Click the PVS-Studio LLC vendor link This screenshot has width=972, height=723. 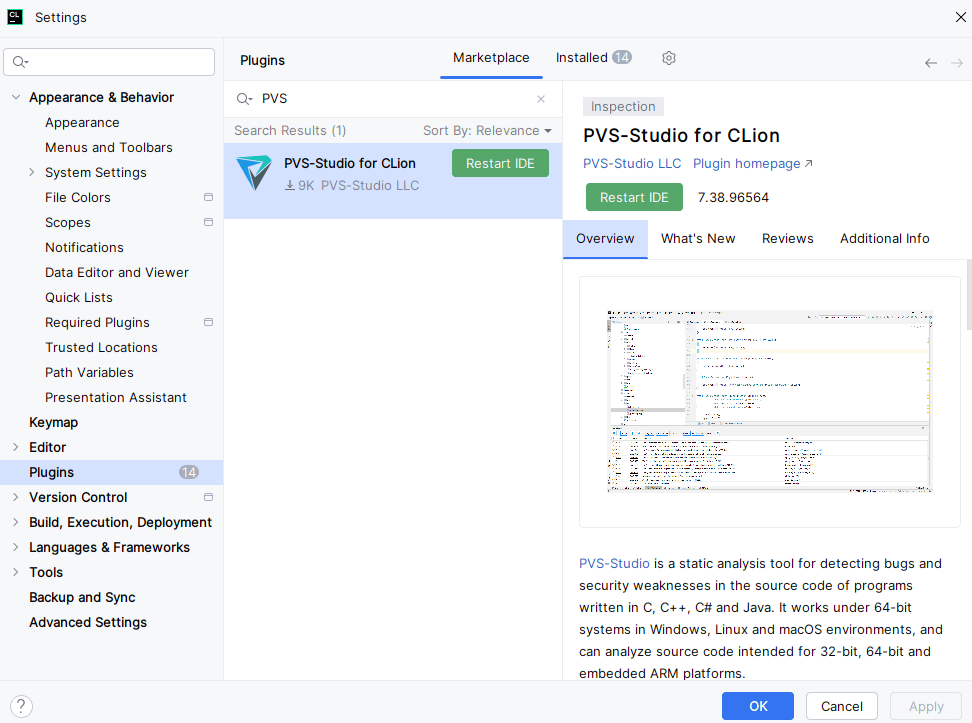(632, 163)
